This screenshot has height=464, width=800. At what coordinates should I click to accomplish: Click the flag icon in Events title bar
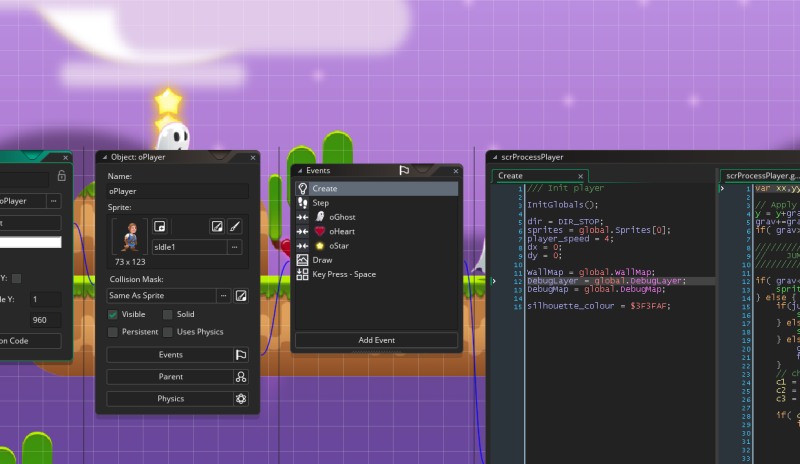click(404, 170)
